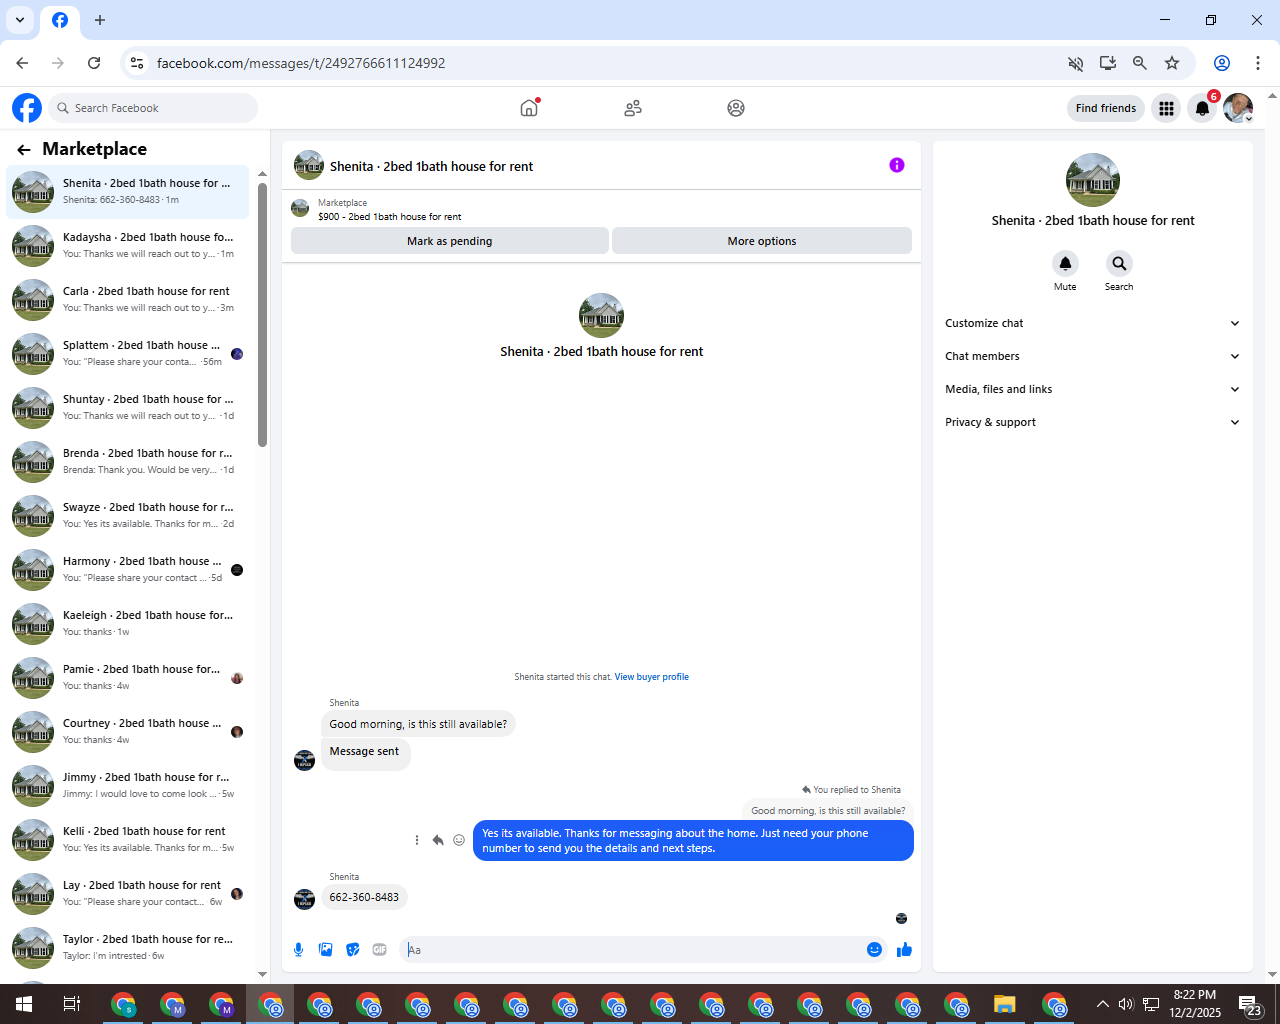Go back from Marketplace with arrow
The image size is (1280, 1024).
point(24,149)
